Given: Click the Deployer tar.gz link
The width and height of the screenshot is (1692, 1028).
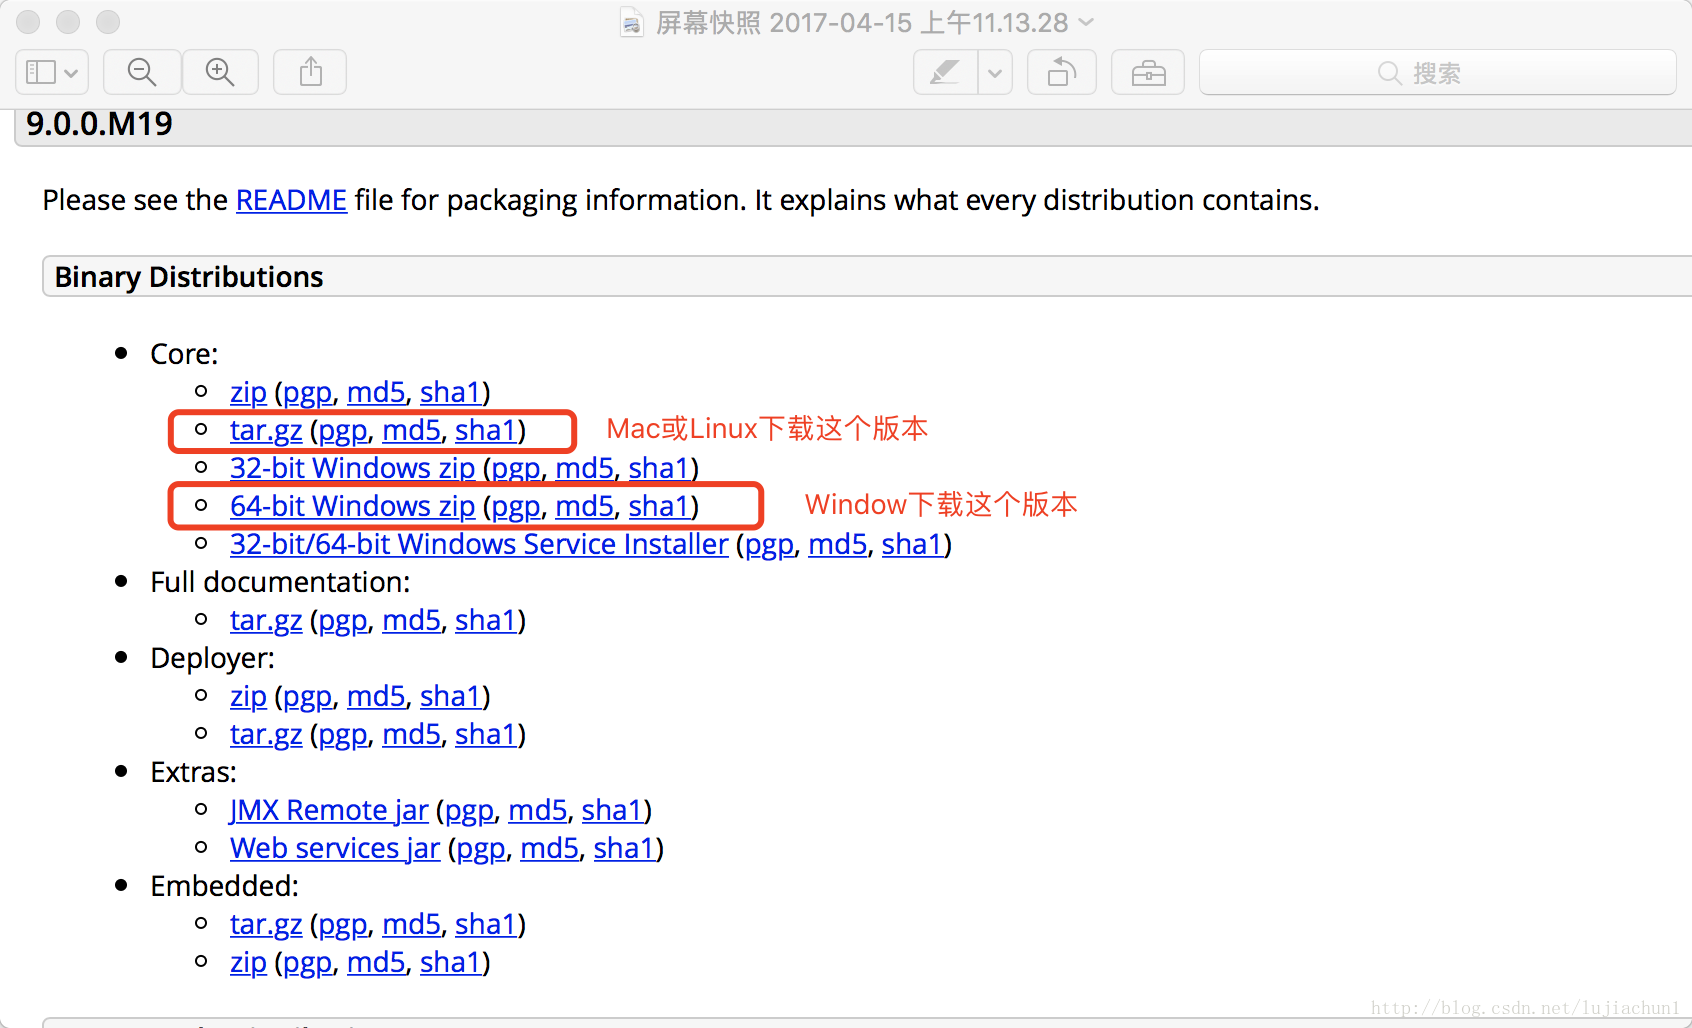Looking at the screenshot, I should pyautogui.click(x=266, y=734).
